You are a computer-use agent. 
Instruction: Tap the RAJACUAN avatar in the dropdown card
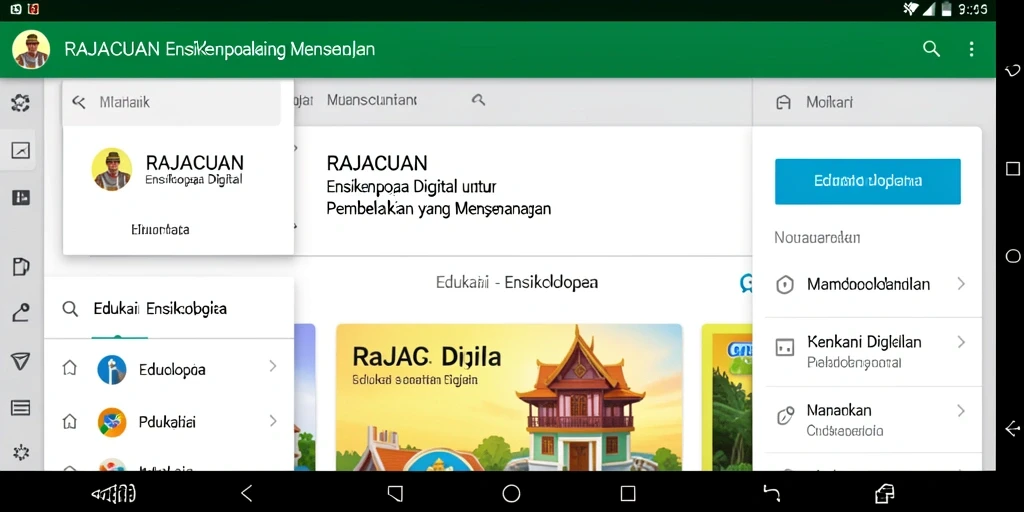[112, 169]
